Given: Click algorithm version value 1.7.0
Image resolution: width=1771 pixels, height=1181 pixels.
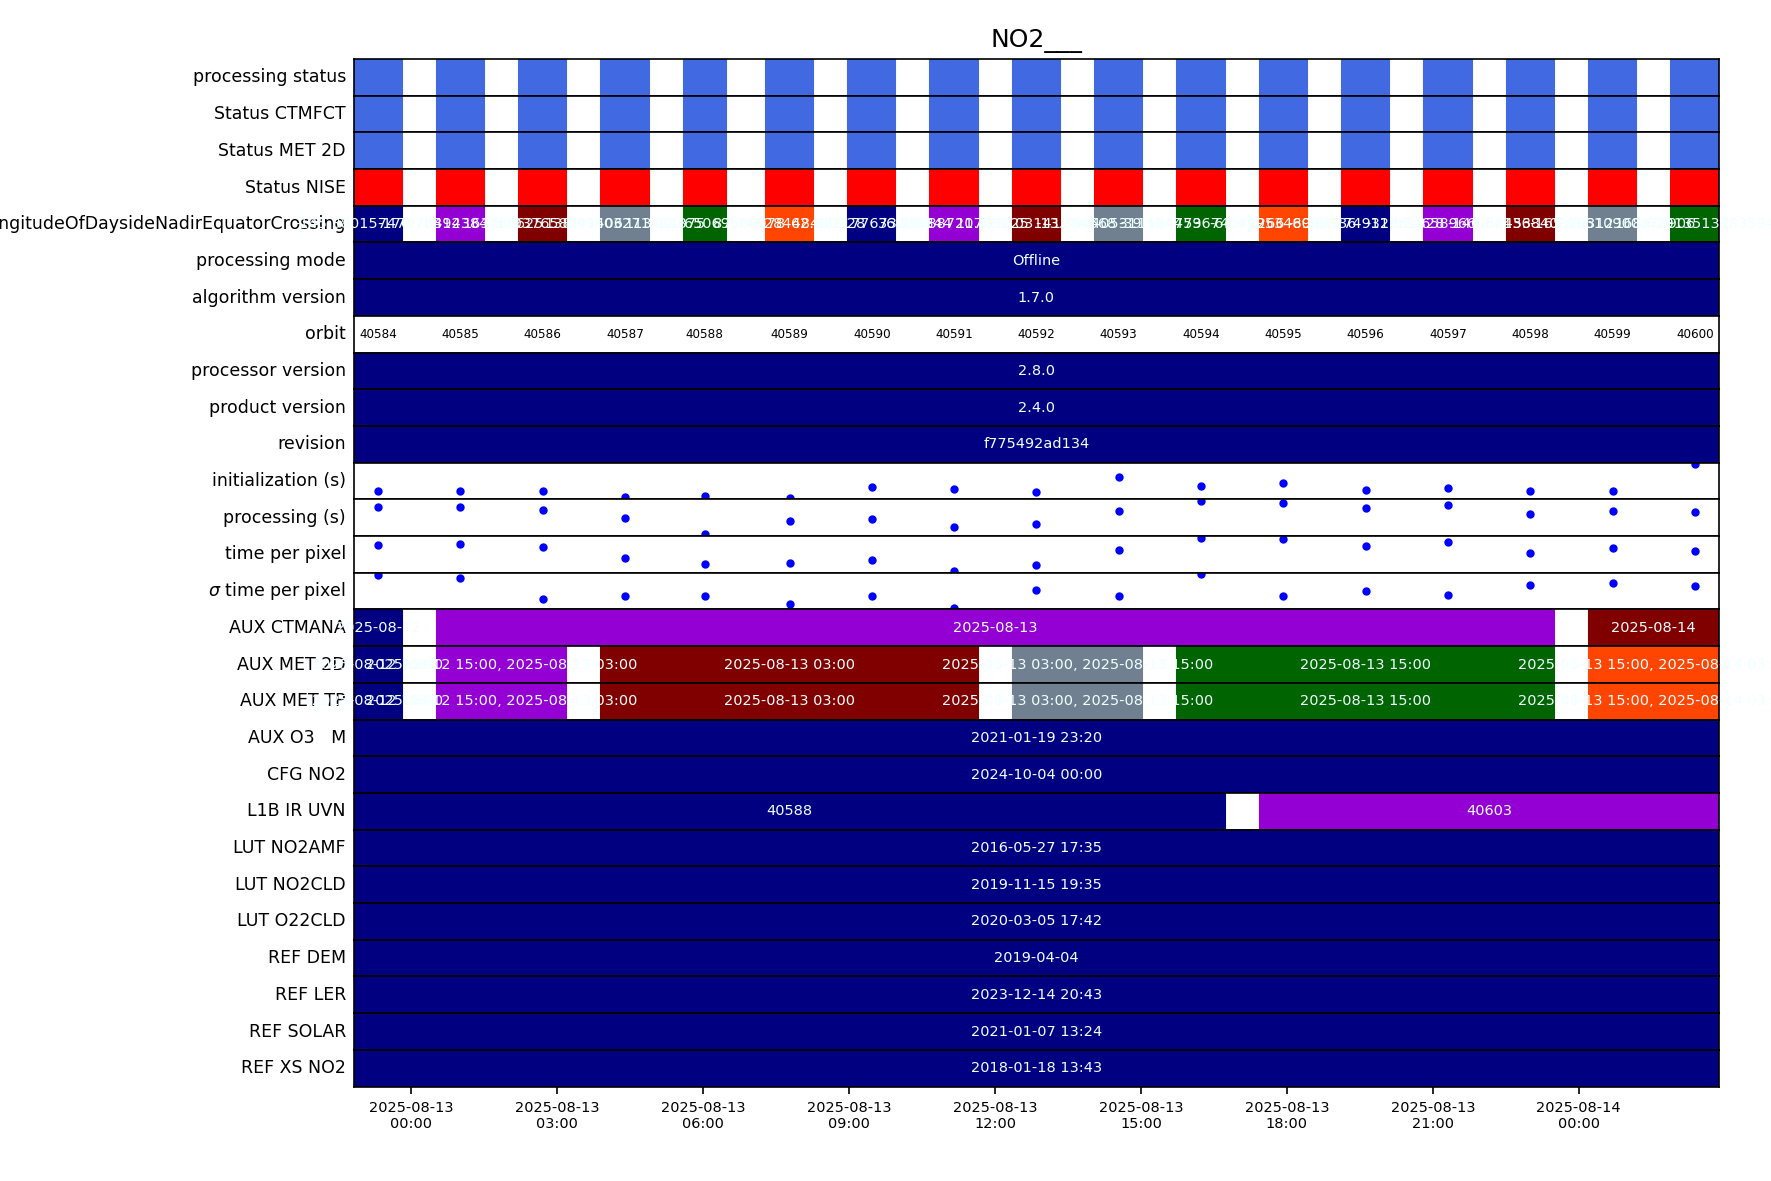Looking at the screenshot, I should click(x=1035, y=297).
